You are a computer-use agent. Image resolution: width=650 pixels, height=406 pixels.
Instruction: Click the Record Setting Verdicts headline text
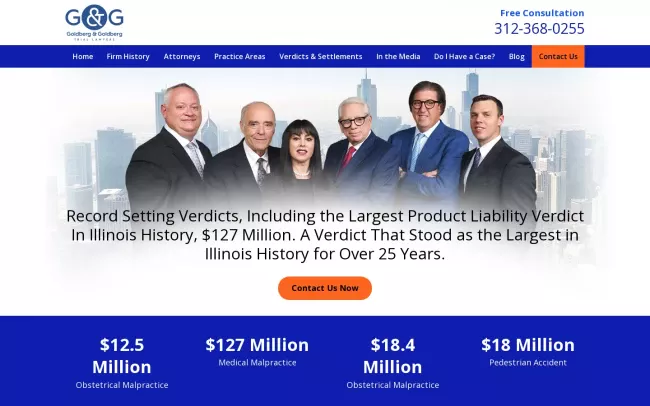(x=325, y=235)
